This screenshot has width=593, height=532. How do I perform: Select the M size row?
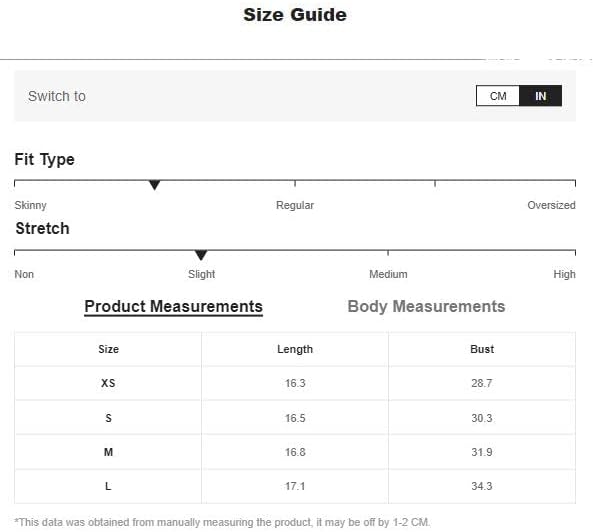point(295,452)
